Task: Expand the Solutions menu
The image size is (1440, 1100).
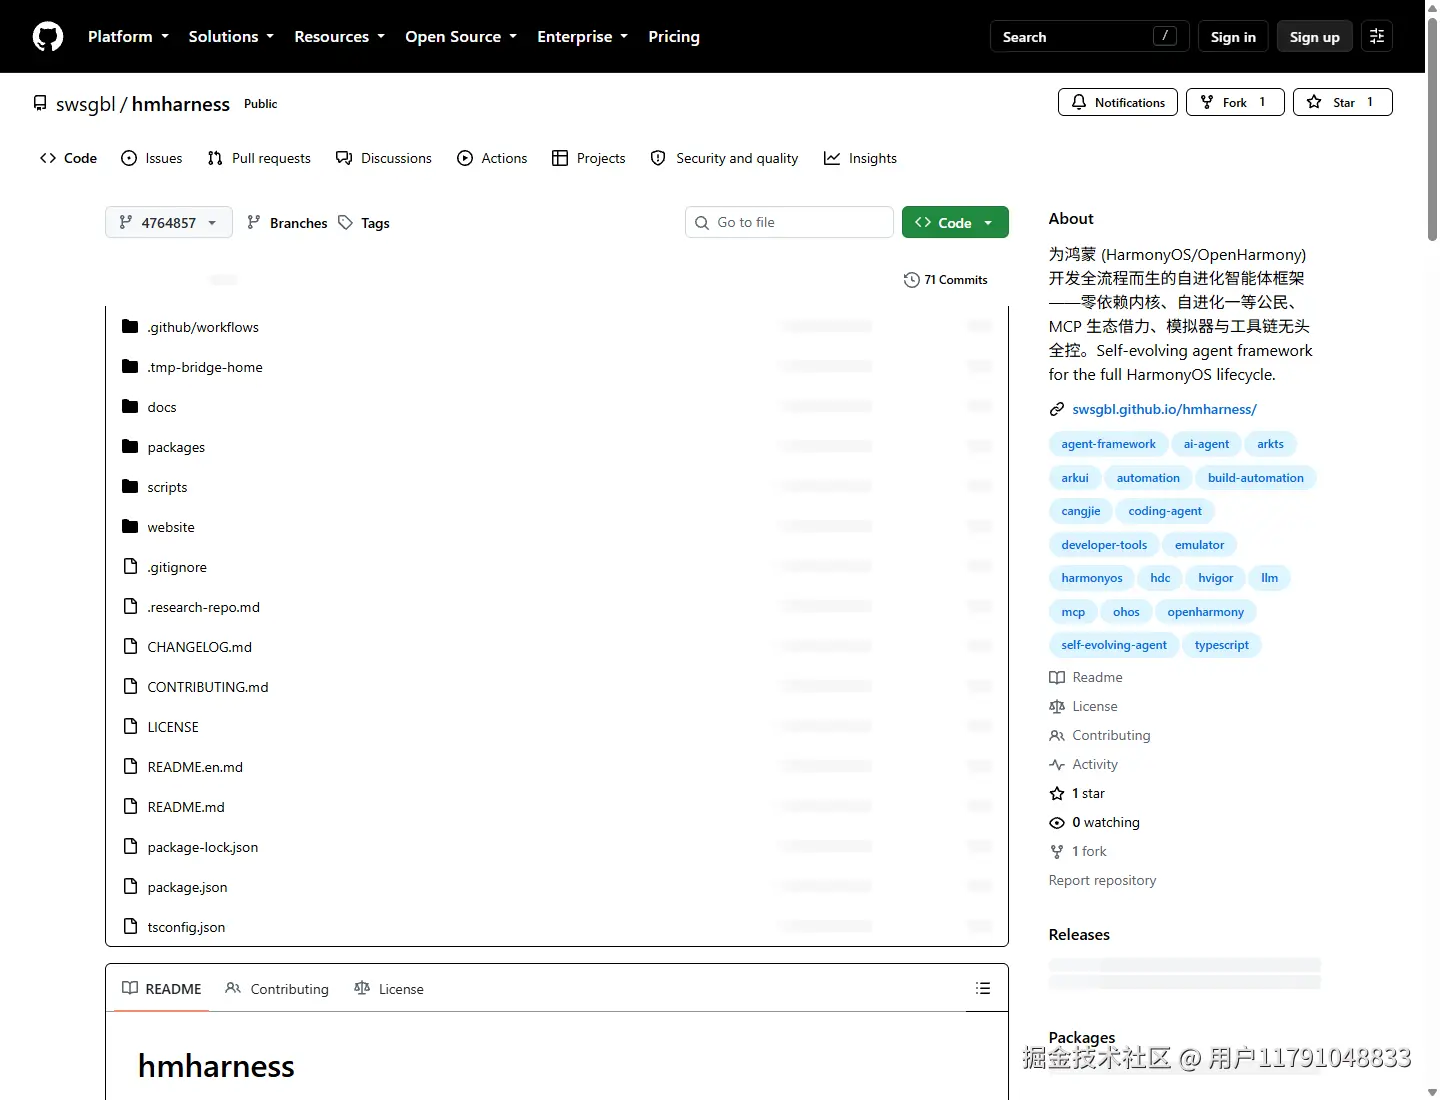Action: pos(231,37)
